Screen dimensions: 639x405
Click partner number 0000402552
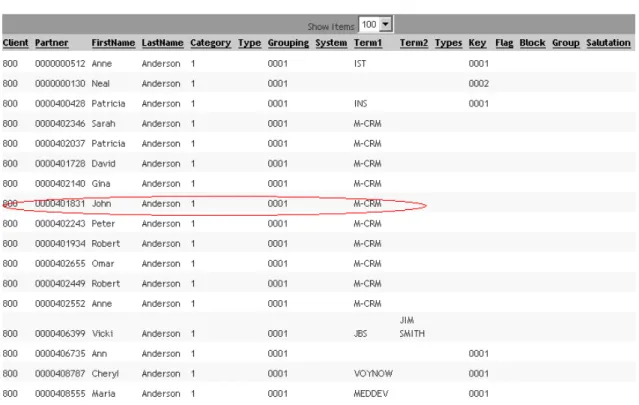[60, 303]
